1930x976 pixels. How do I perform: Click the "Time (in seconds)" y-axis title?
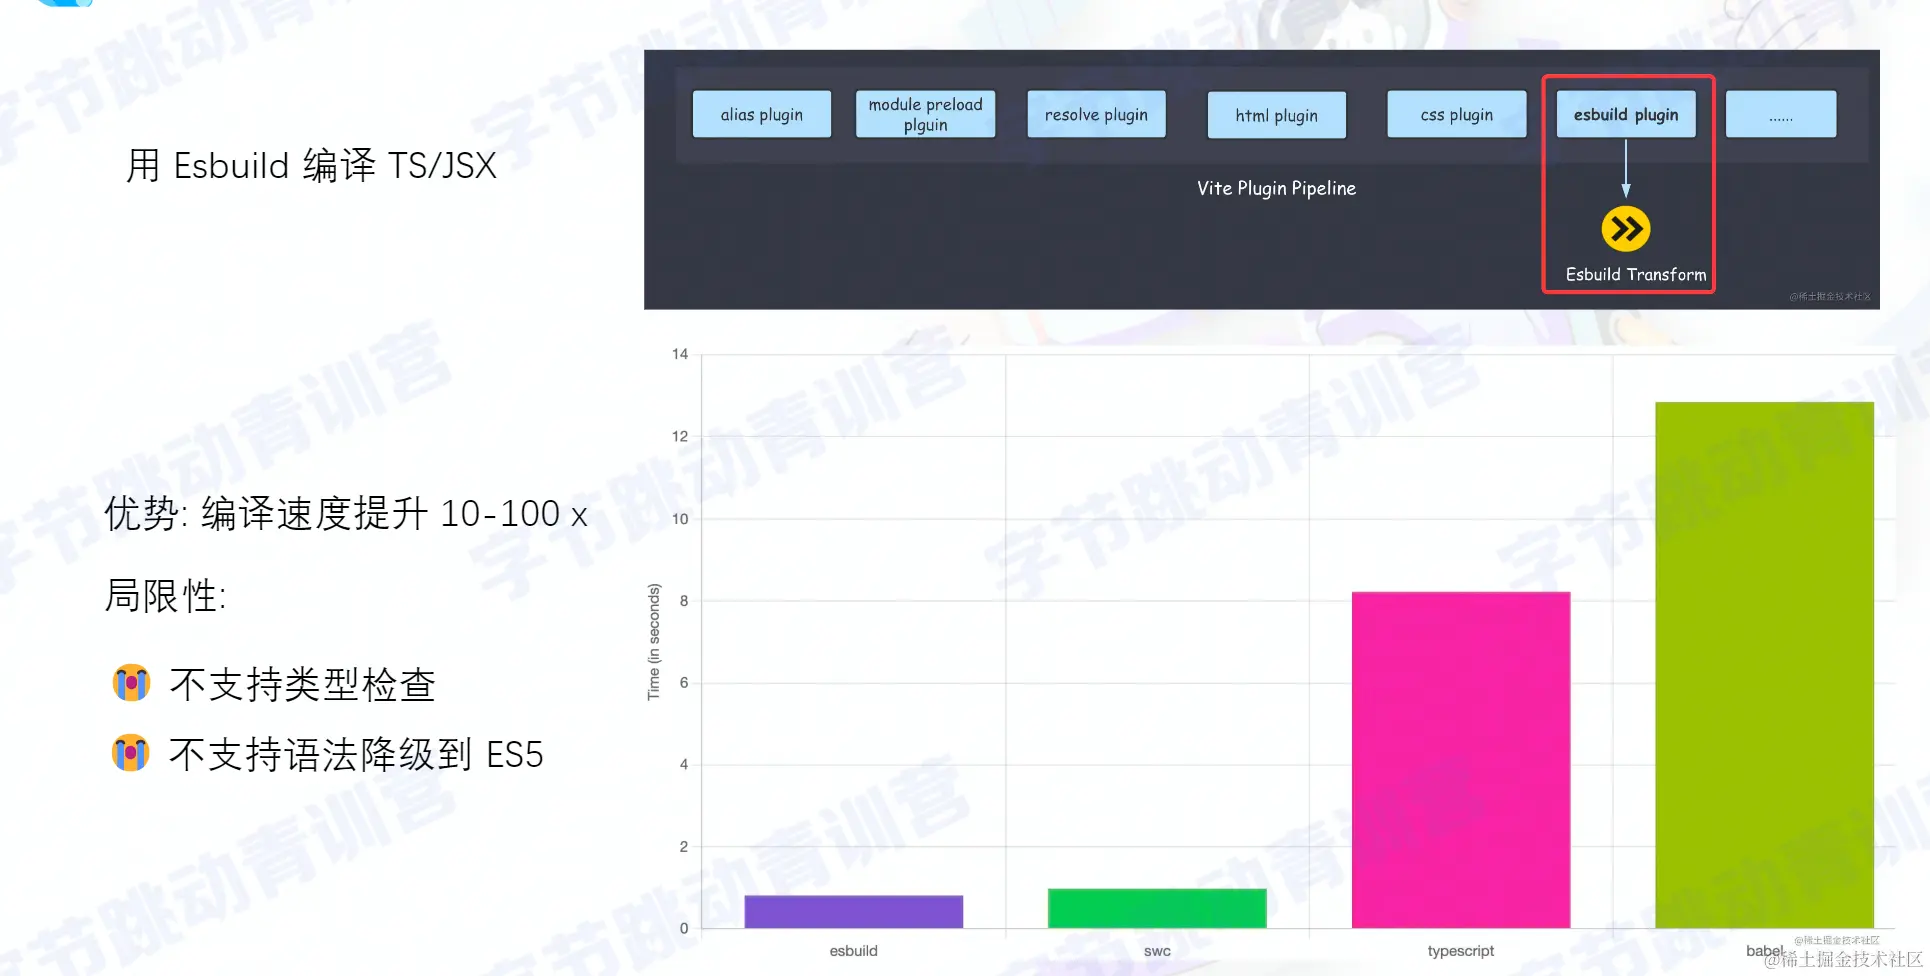click(x=654, y=642)
